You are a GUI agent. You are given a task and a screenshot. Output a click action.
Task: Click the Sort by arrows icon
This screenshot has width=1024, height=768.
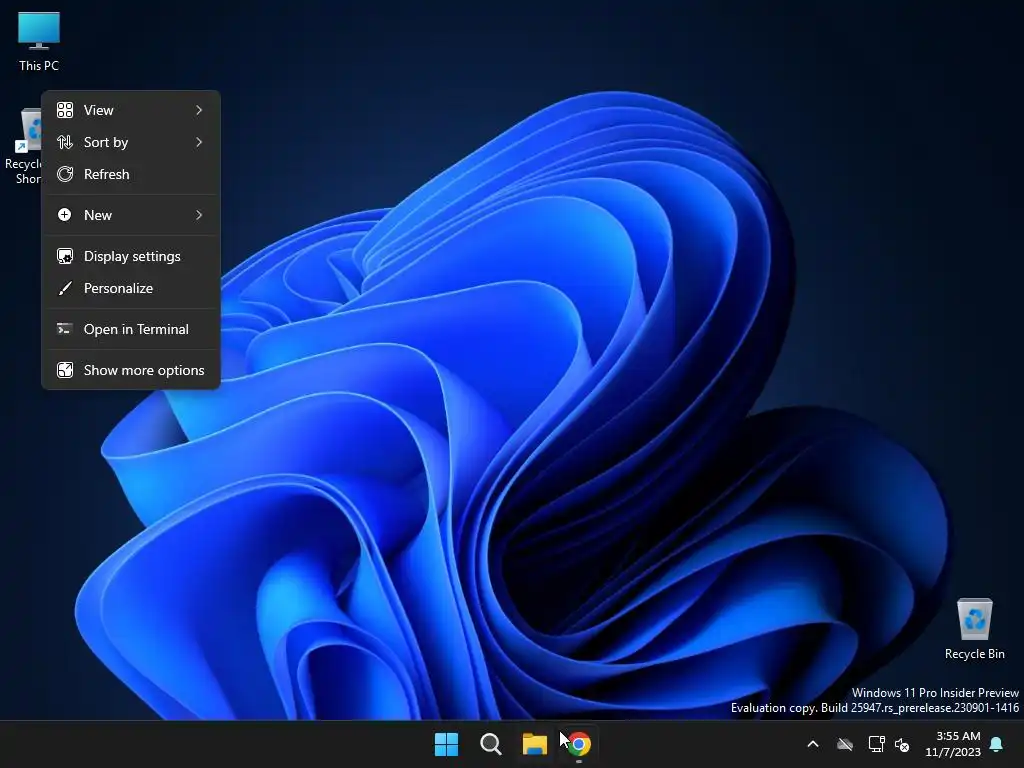click(65, 142)
